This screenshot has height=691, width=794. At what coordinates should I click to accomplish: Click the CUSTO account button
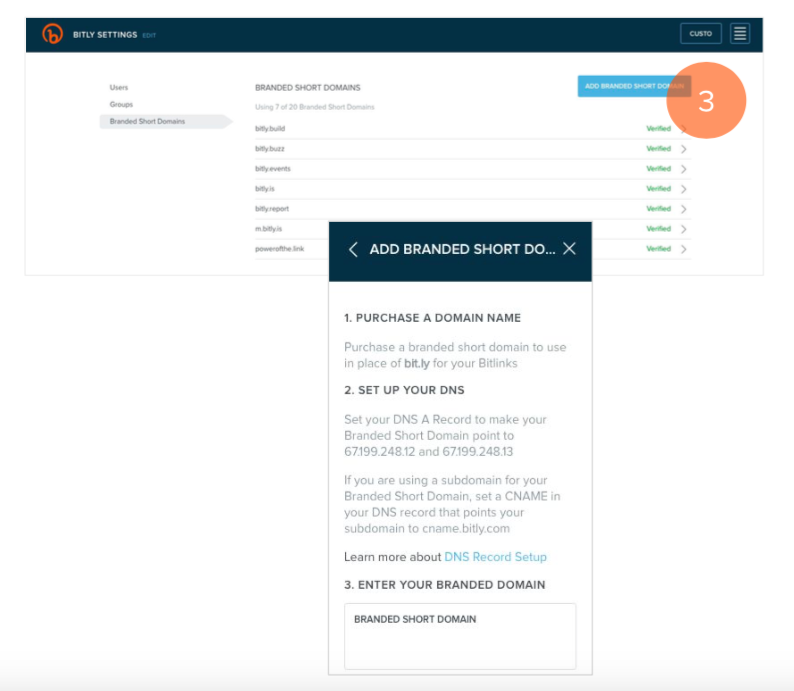point(700,34)
